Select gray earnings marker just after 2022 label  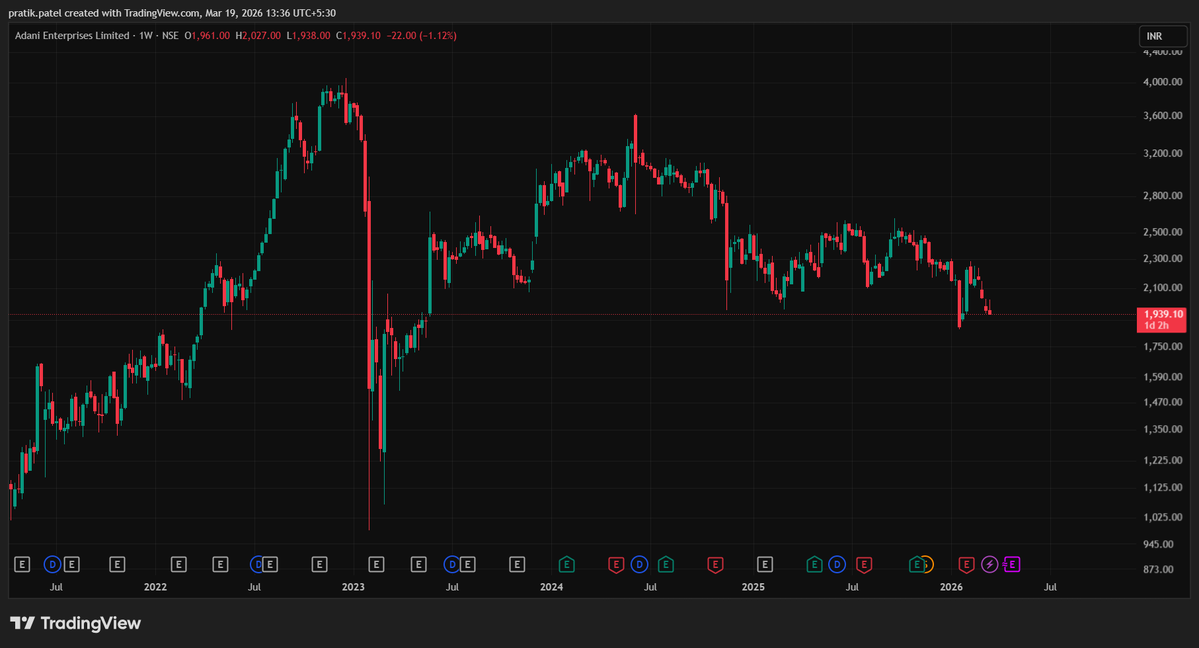pyautogui.click(x=178, y=565)
